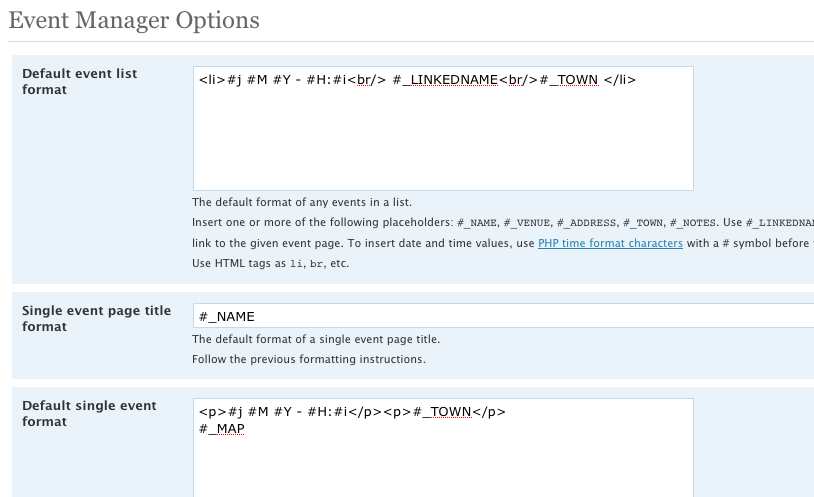Open the PHP time format characters link

(610, 243)
